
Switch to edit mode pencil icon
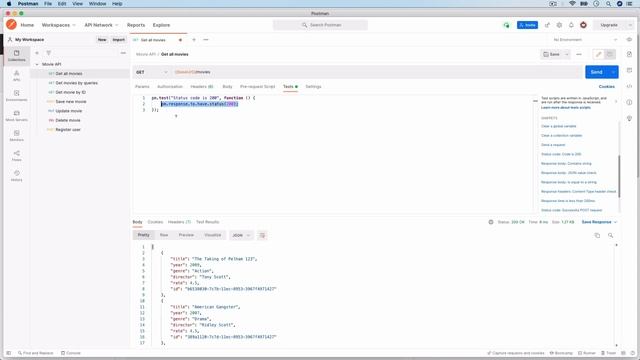point(598,54)
